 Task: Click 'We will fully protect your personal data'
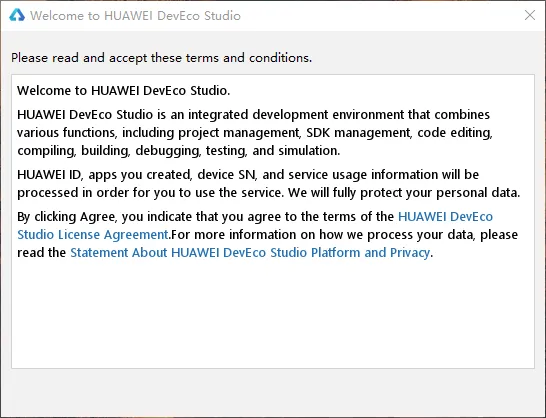[404, 193]
